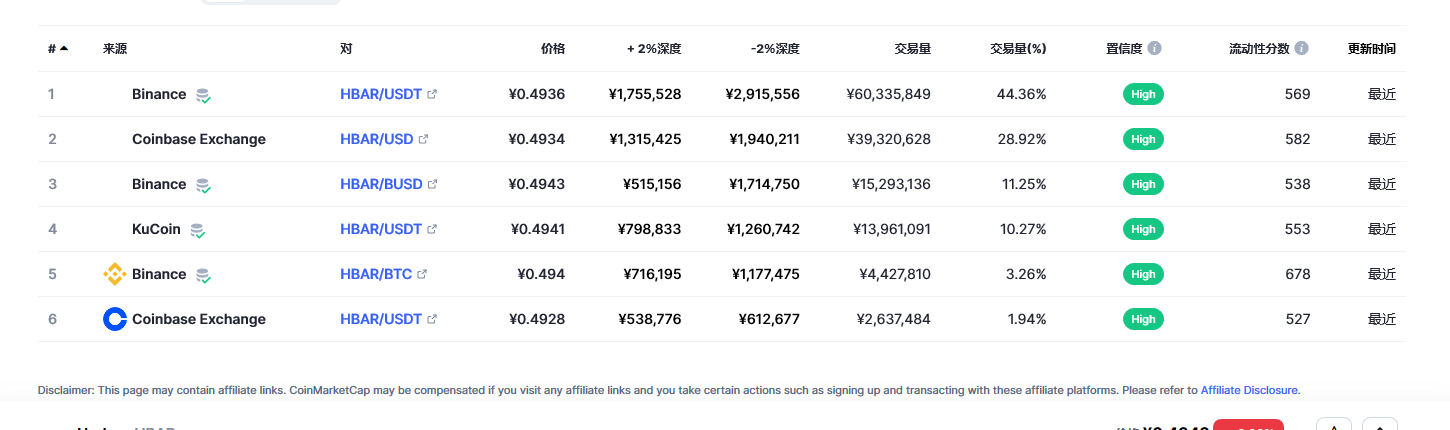Click the proof-of-reserves icon beside Binance row 1
Viewport: 1450px width, 430px height.
(x=203, y=95)
